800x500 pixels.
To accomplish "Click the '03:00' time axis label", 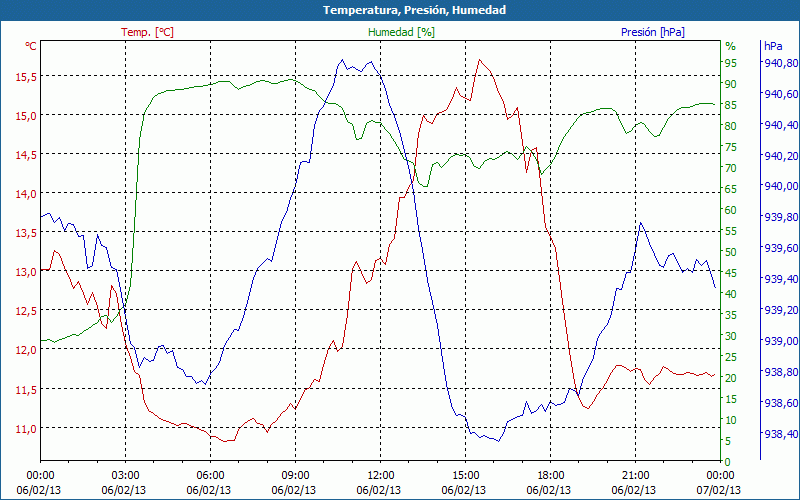I will (125, 475).
